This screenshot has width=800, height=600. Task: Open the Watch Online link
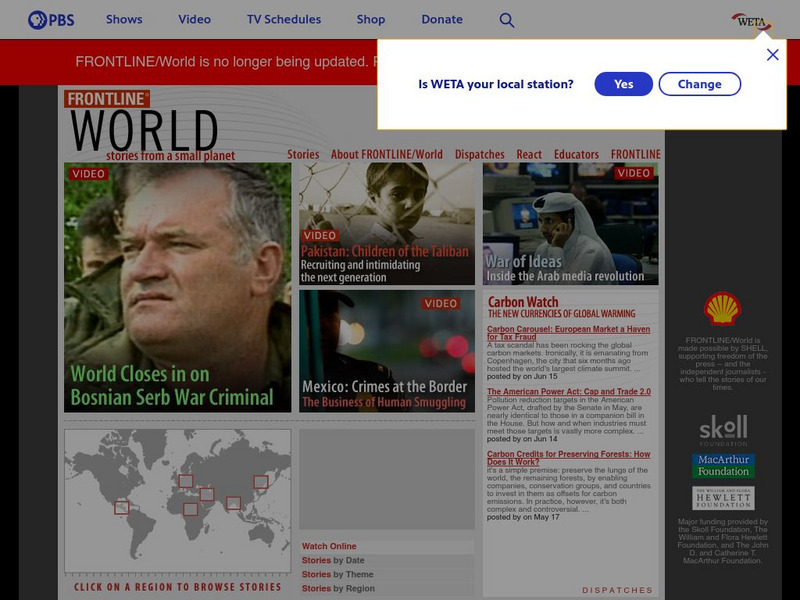pyautogui.click(x=330, y=546)
